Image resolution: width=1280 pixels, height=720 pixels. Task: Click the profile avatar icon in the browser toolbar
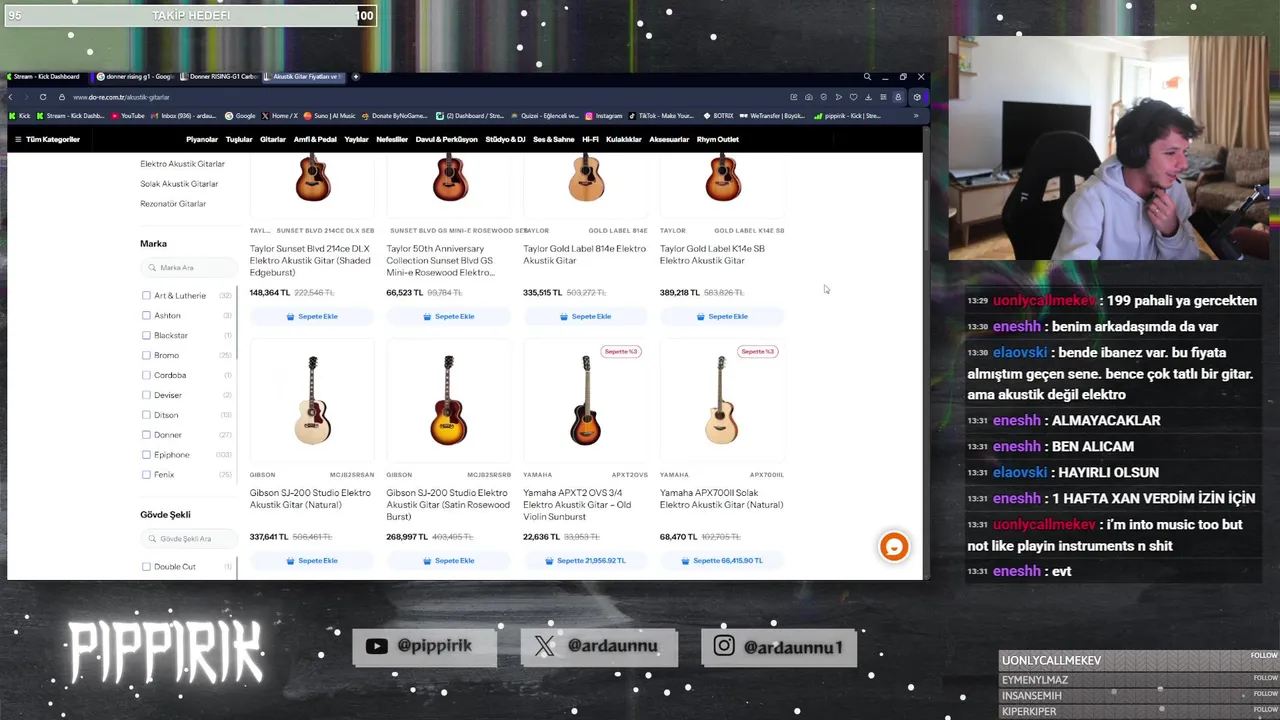[x=898, y=97]
